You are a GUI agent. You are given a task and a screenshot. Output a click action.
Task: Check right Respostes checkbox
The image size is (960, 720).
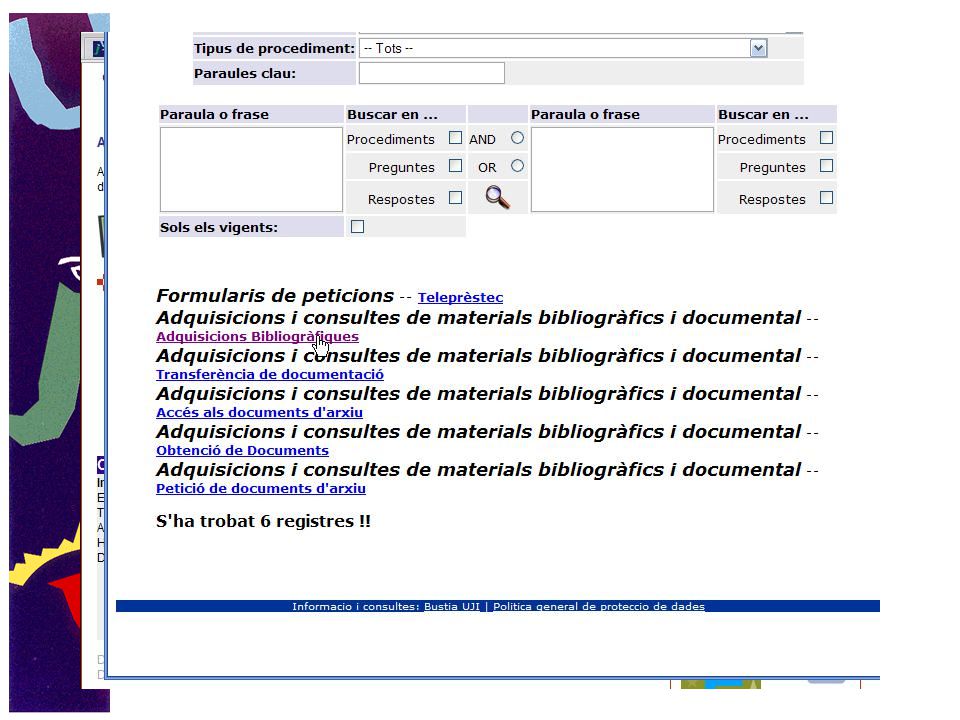pyautogui.click(x=826, y=198)
